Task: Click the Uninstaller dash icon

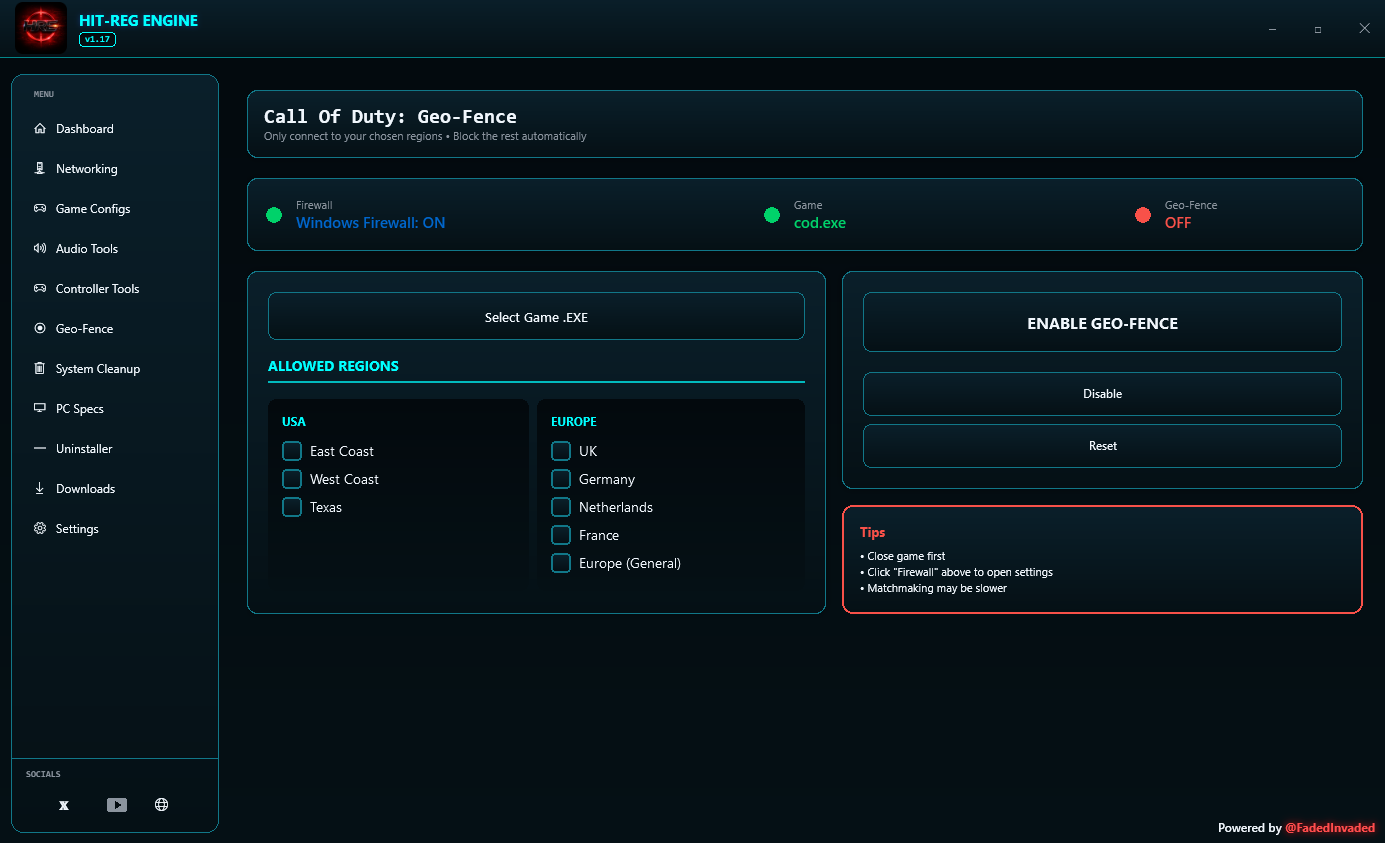Action: click(40, 449)
